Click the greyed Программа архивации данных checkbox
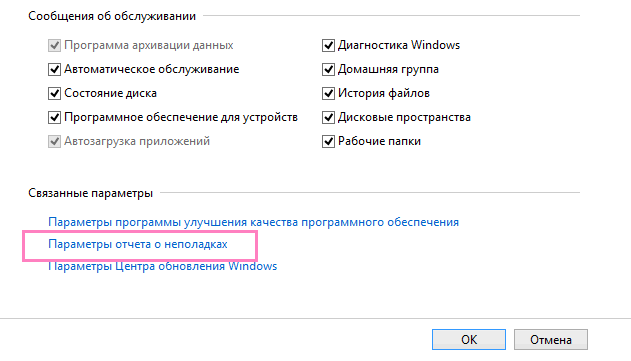 pos(54,45)
